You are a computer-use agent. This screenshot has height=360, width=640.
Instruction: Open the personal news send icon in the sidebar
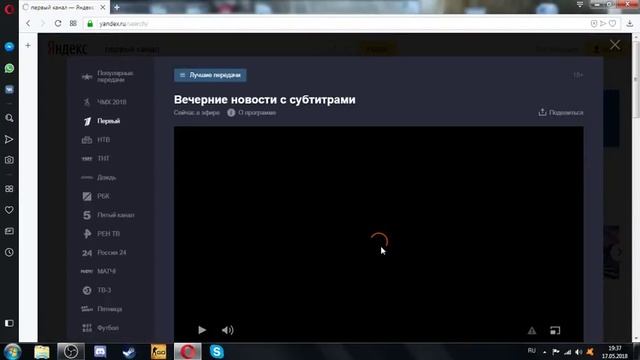click(x=9, y=140)
